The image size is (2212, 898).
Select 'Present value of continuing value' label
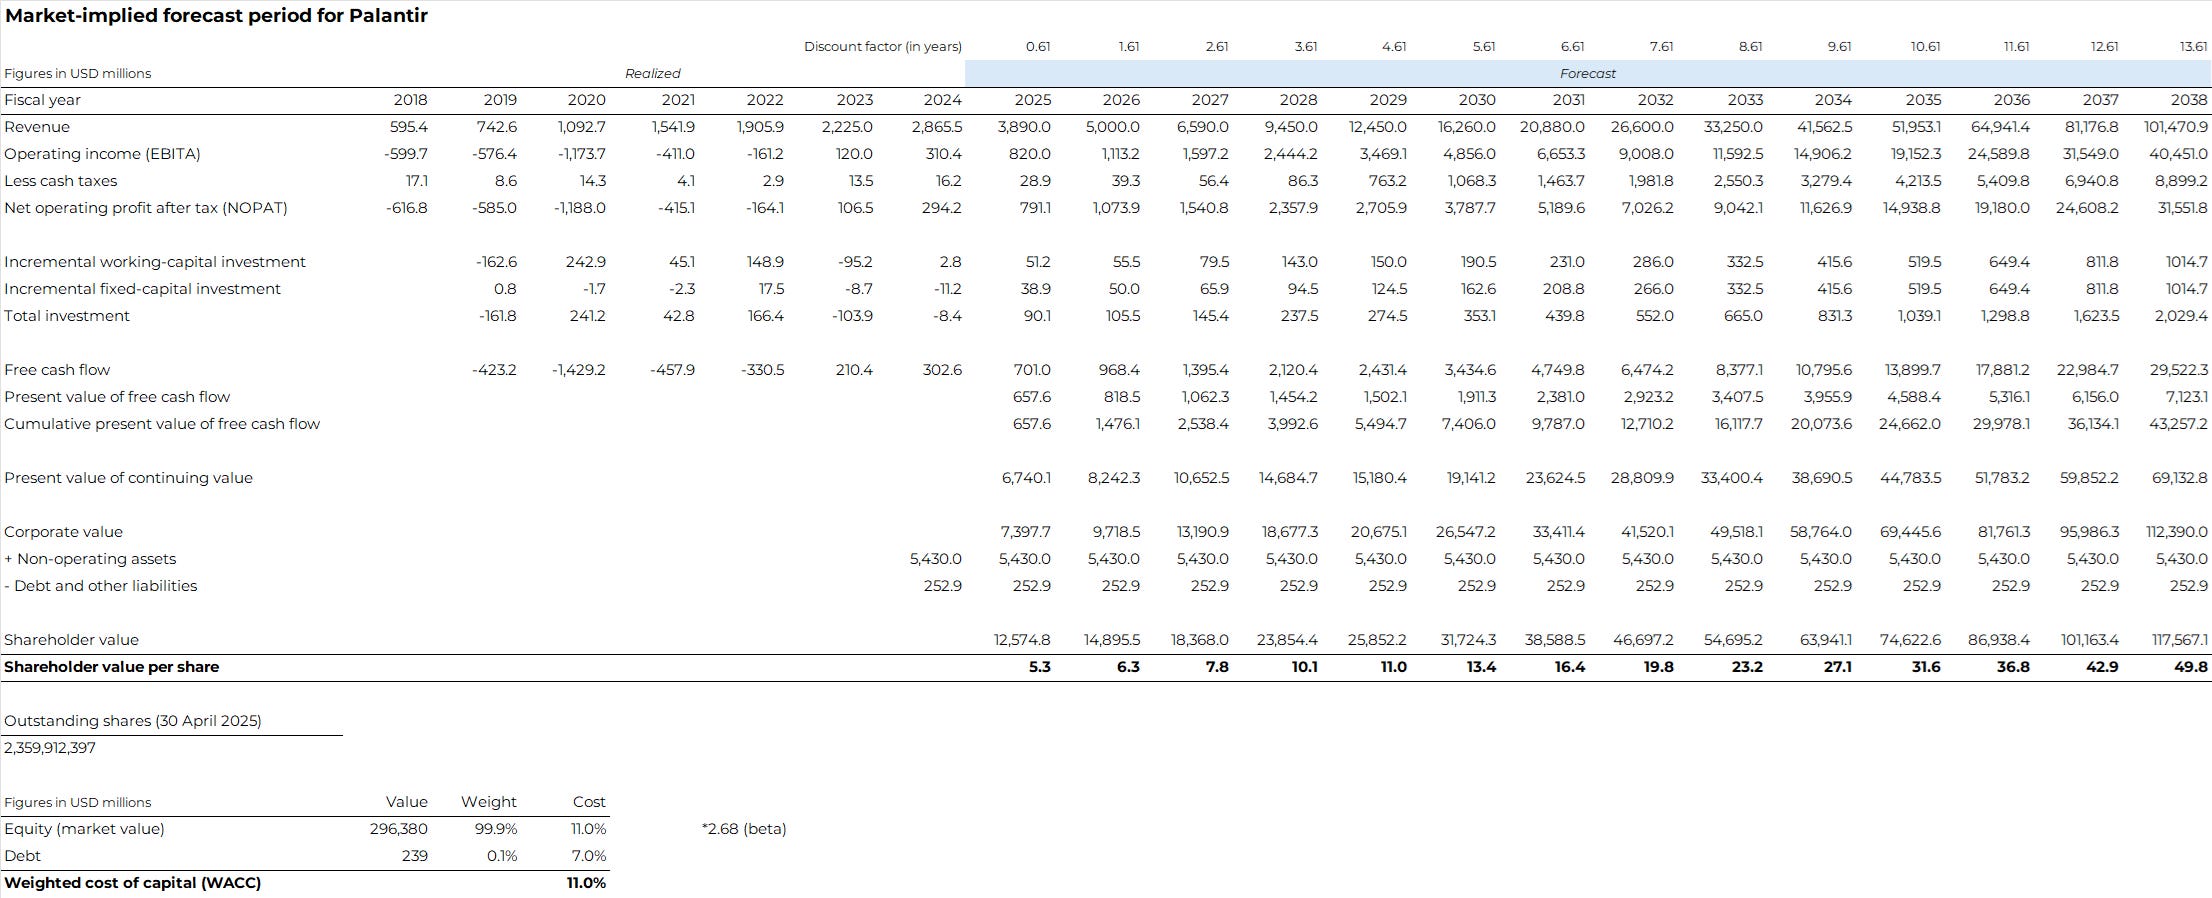(x=129, y=478)
